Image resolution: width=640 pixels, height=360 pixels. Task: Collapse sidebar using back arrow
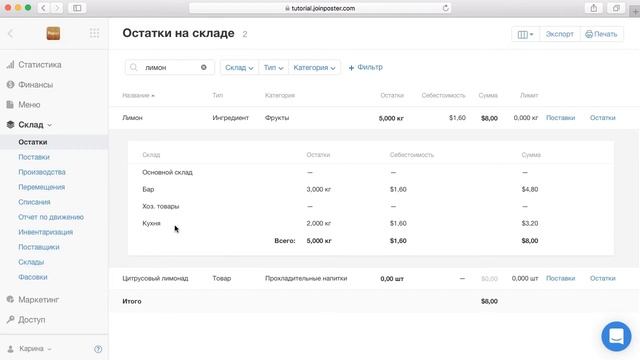(11, 33)
